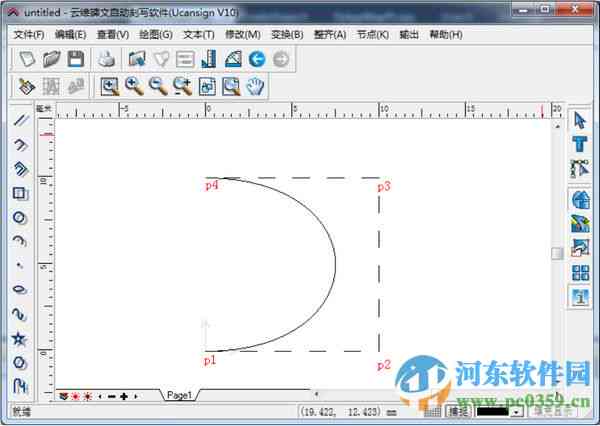Viewport: 600px width, 426px height.
Task: Click the zoom out magnifier
Action: pos(158,87)
